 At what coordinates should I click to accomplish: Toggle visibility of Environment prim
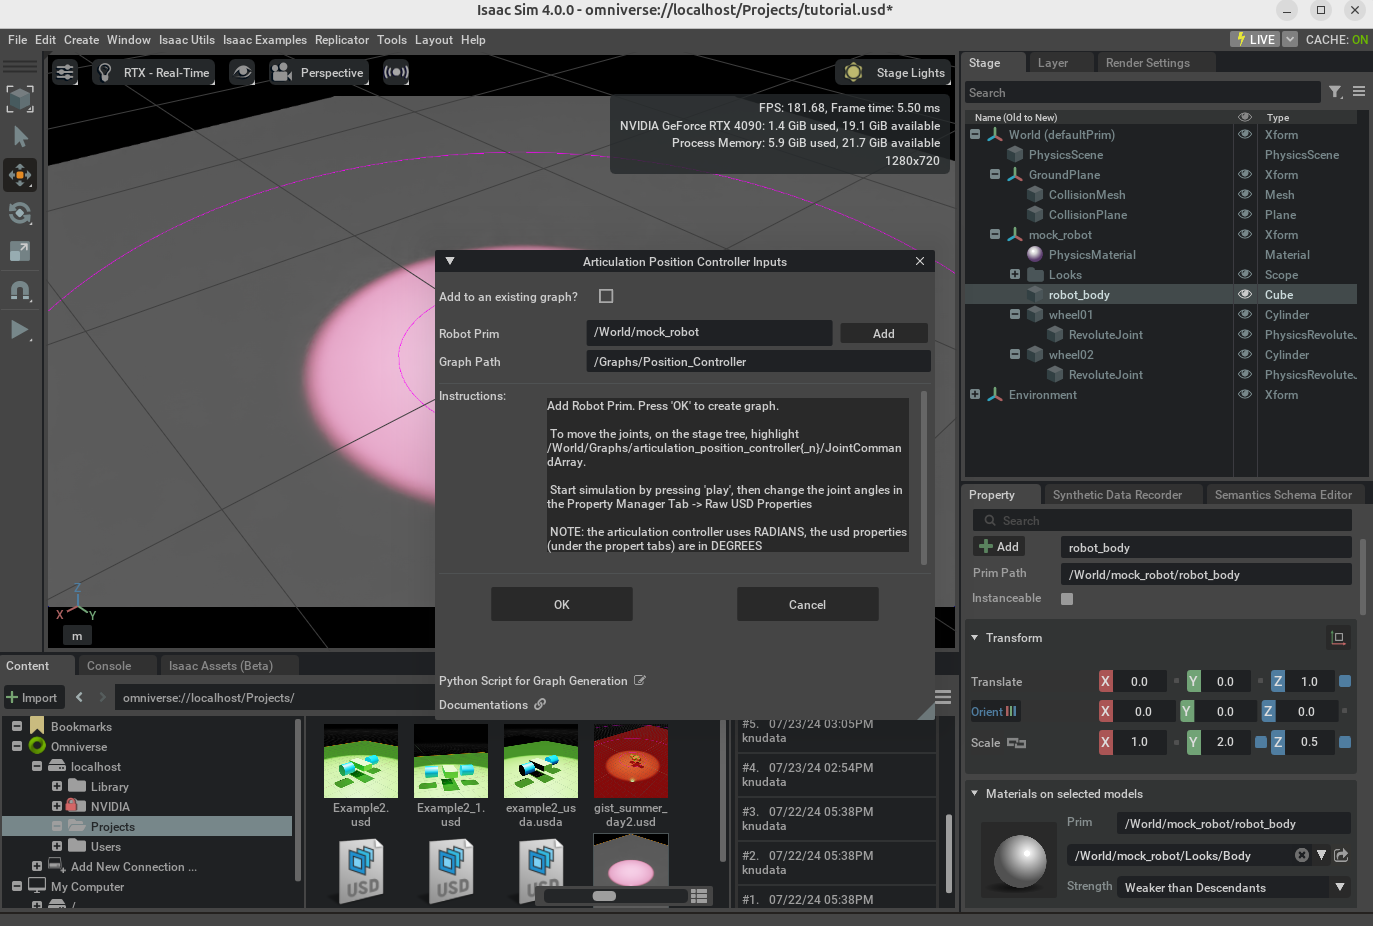click(x=1245, y=394)
